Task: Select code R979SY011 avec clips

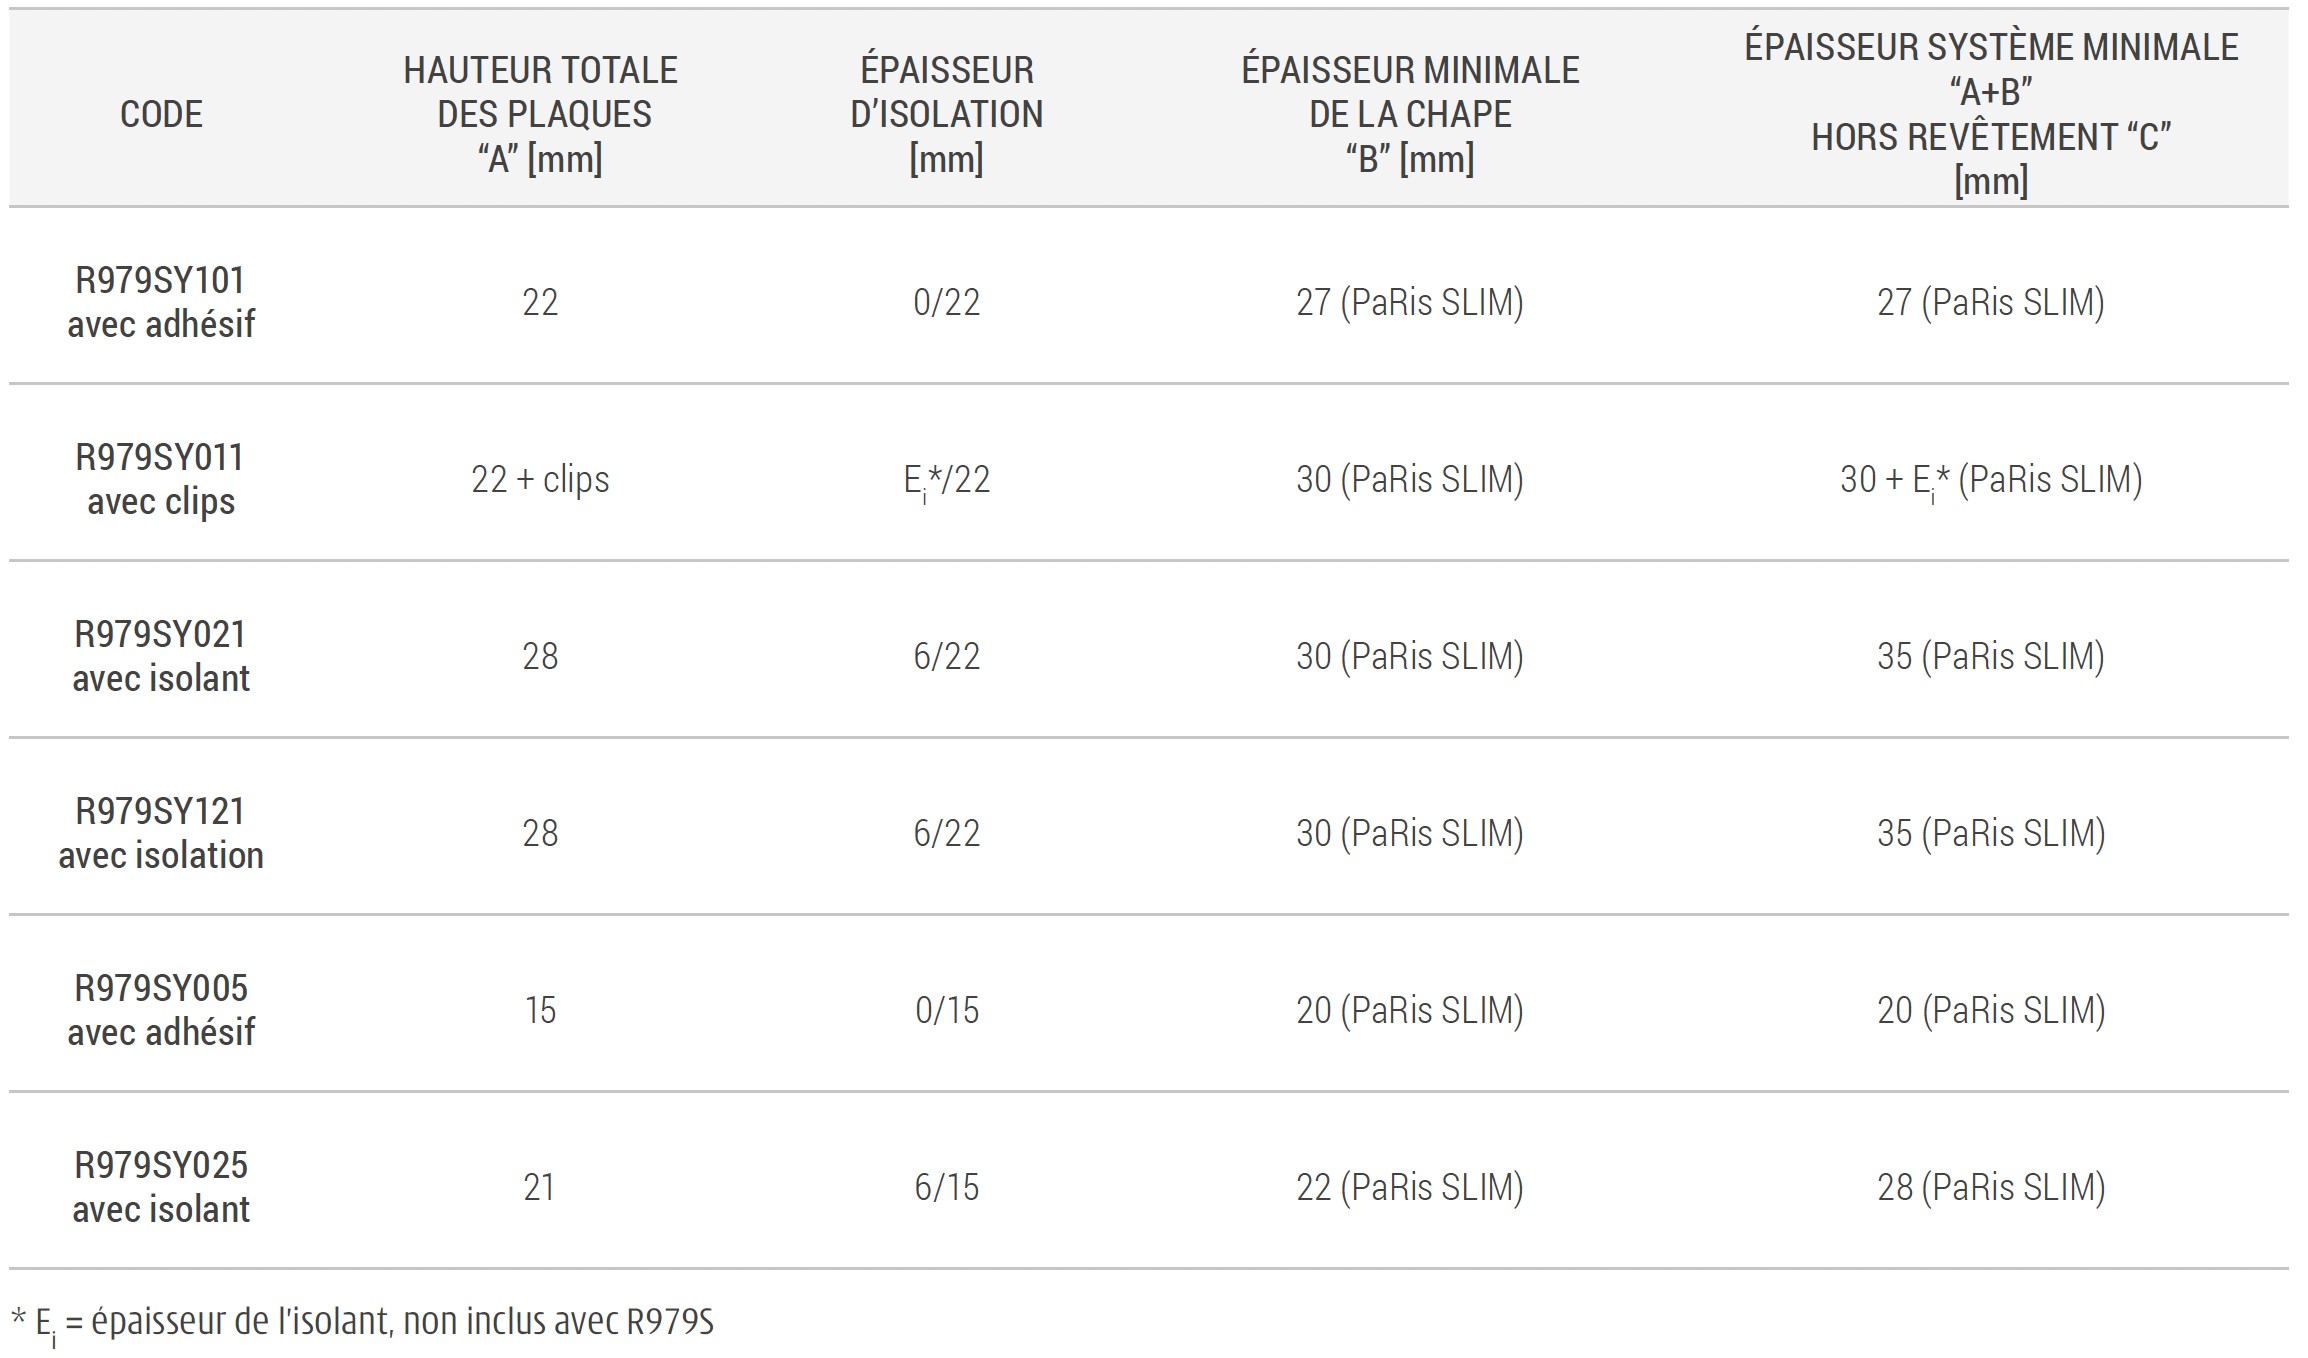Action: (161, 479)
